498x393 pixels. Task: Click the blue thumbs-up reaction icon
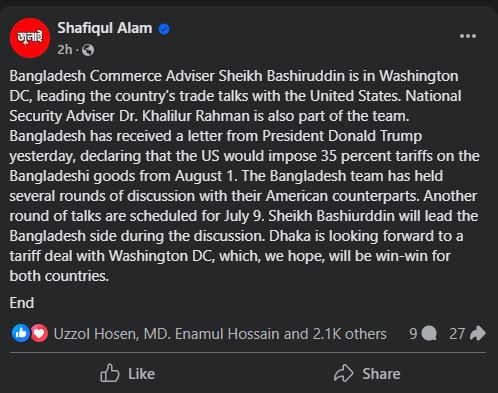[x=21, y=333]
